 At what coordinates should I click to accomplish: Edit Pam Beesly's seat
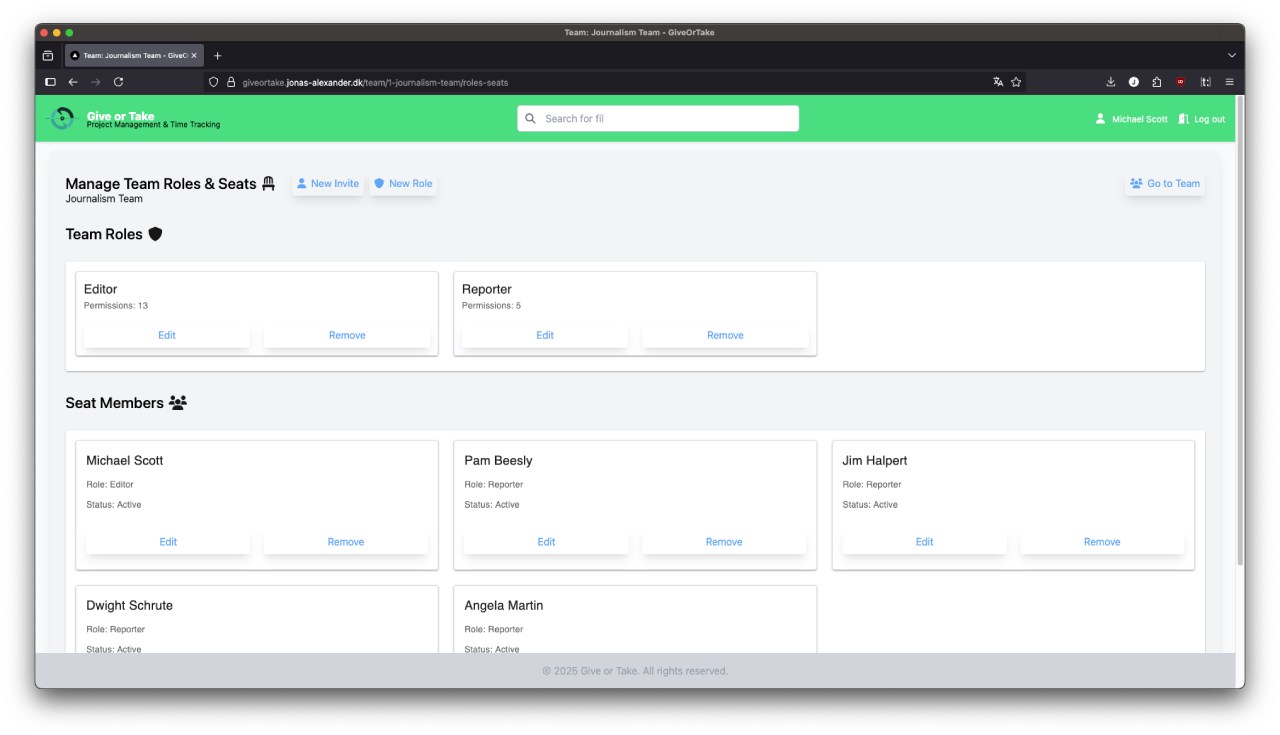click(x=546, y=542)
